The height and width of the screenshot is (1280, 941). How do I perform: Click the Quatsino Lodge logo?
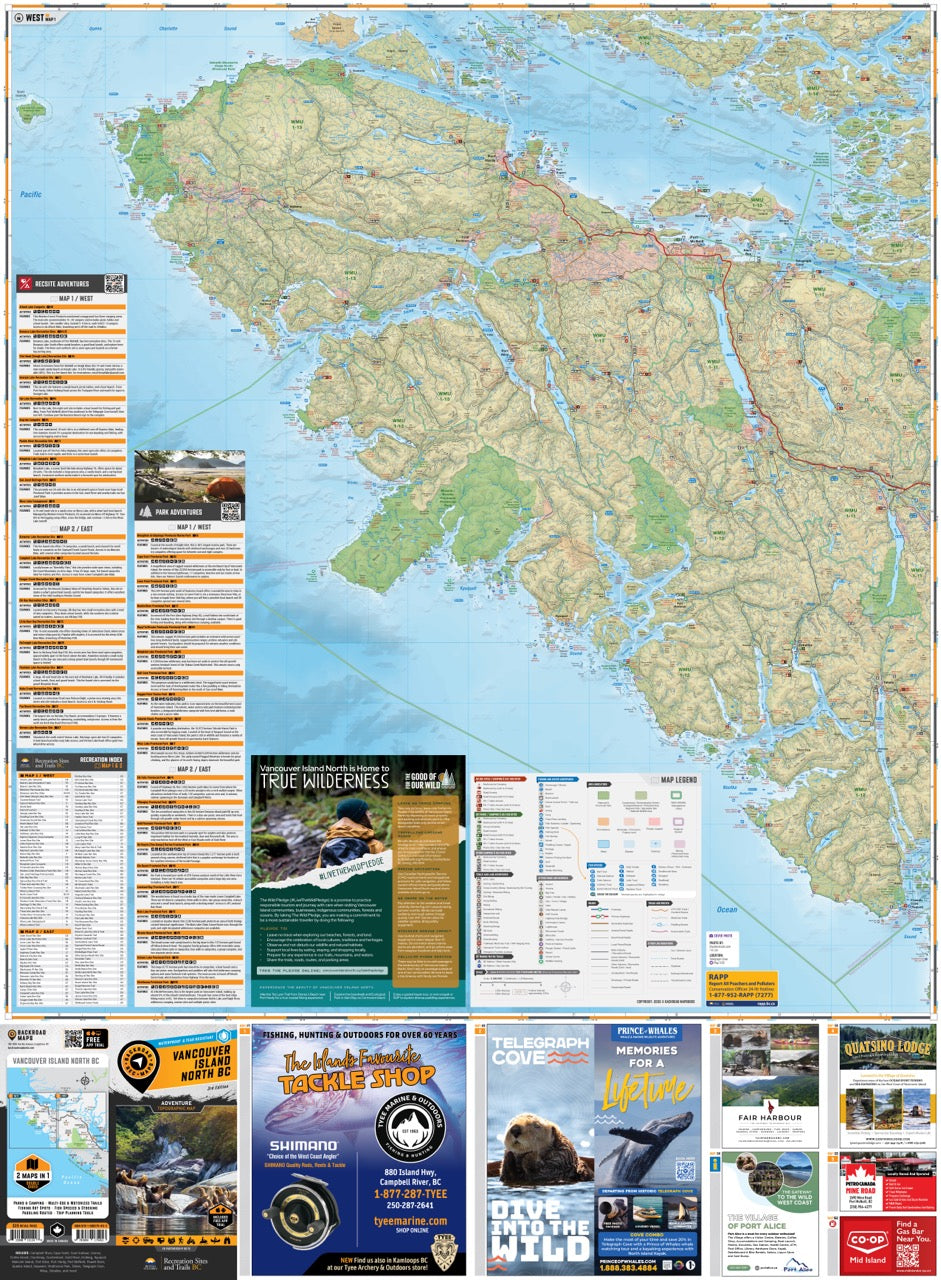(x=888, y=1047)
